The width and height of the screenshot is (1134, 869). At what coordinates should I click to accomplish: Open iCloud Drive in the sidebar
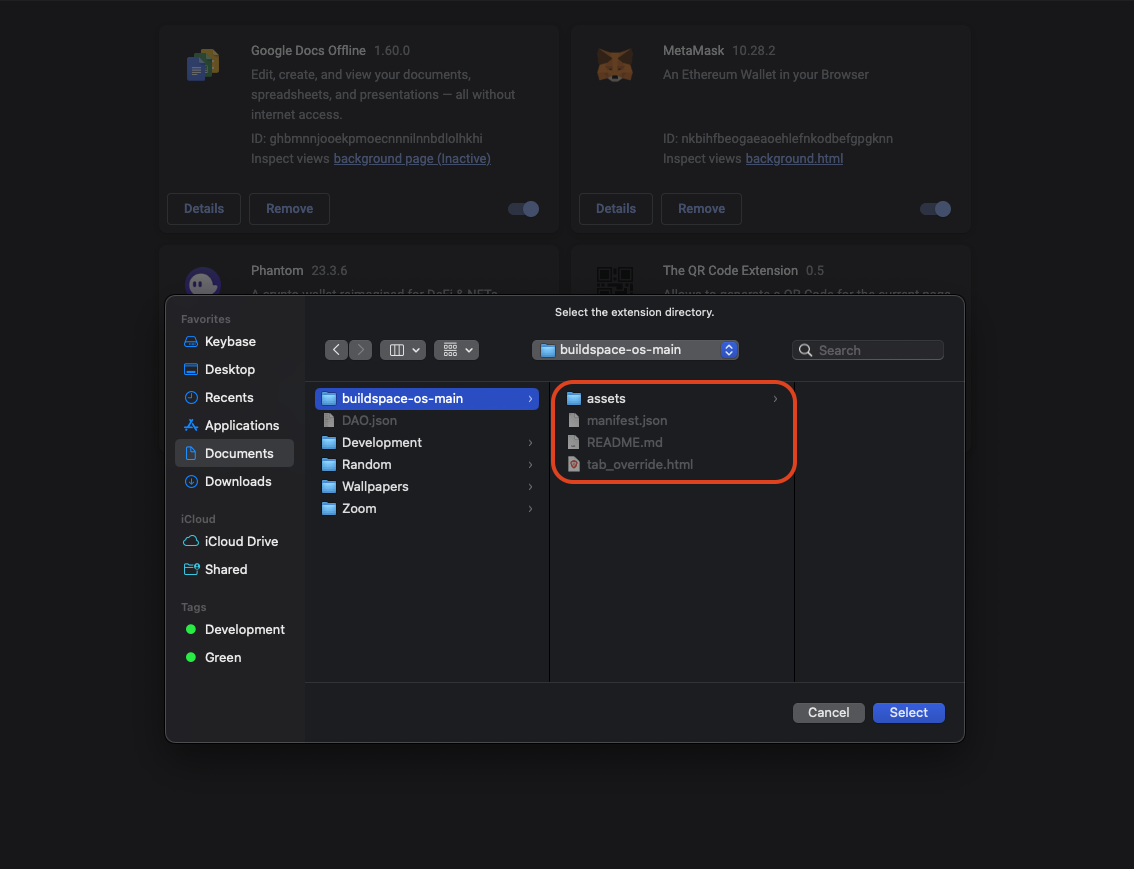[x=234, y=541]
